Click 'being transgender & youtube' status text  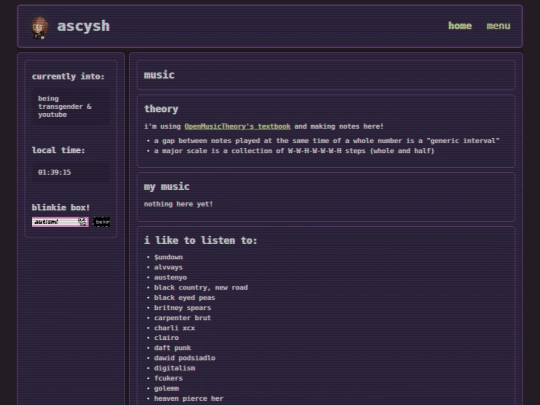click(x=65, y=106)
